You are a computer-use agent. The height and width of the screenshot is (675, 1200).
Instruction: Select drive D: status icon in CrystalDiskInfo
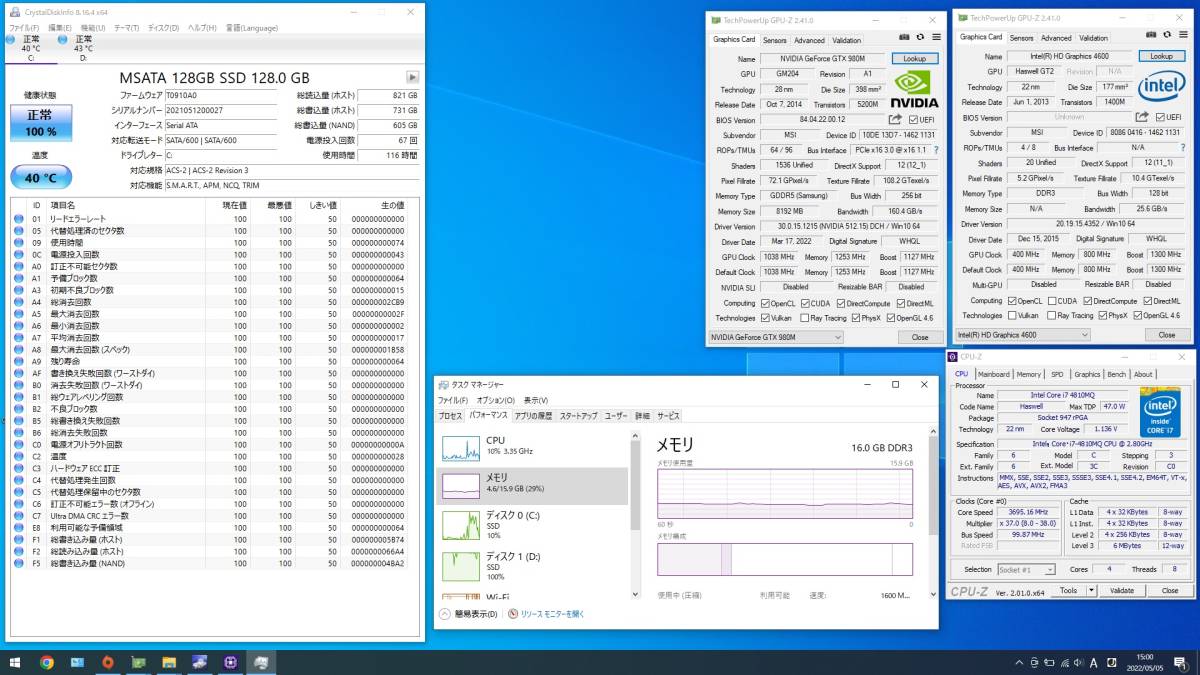point(62,39)
